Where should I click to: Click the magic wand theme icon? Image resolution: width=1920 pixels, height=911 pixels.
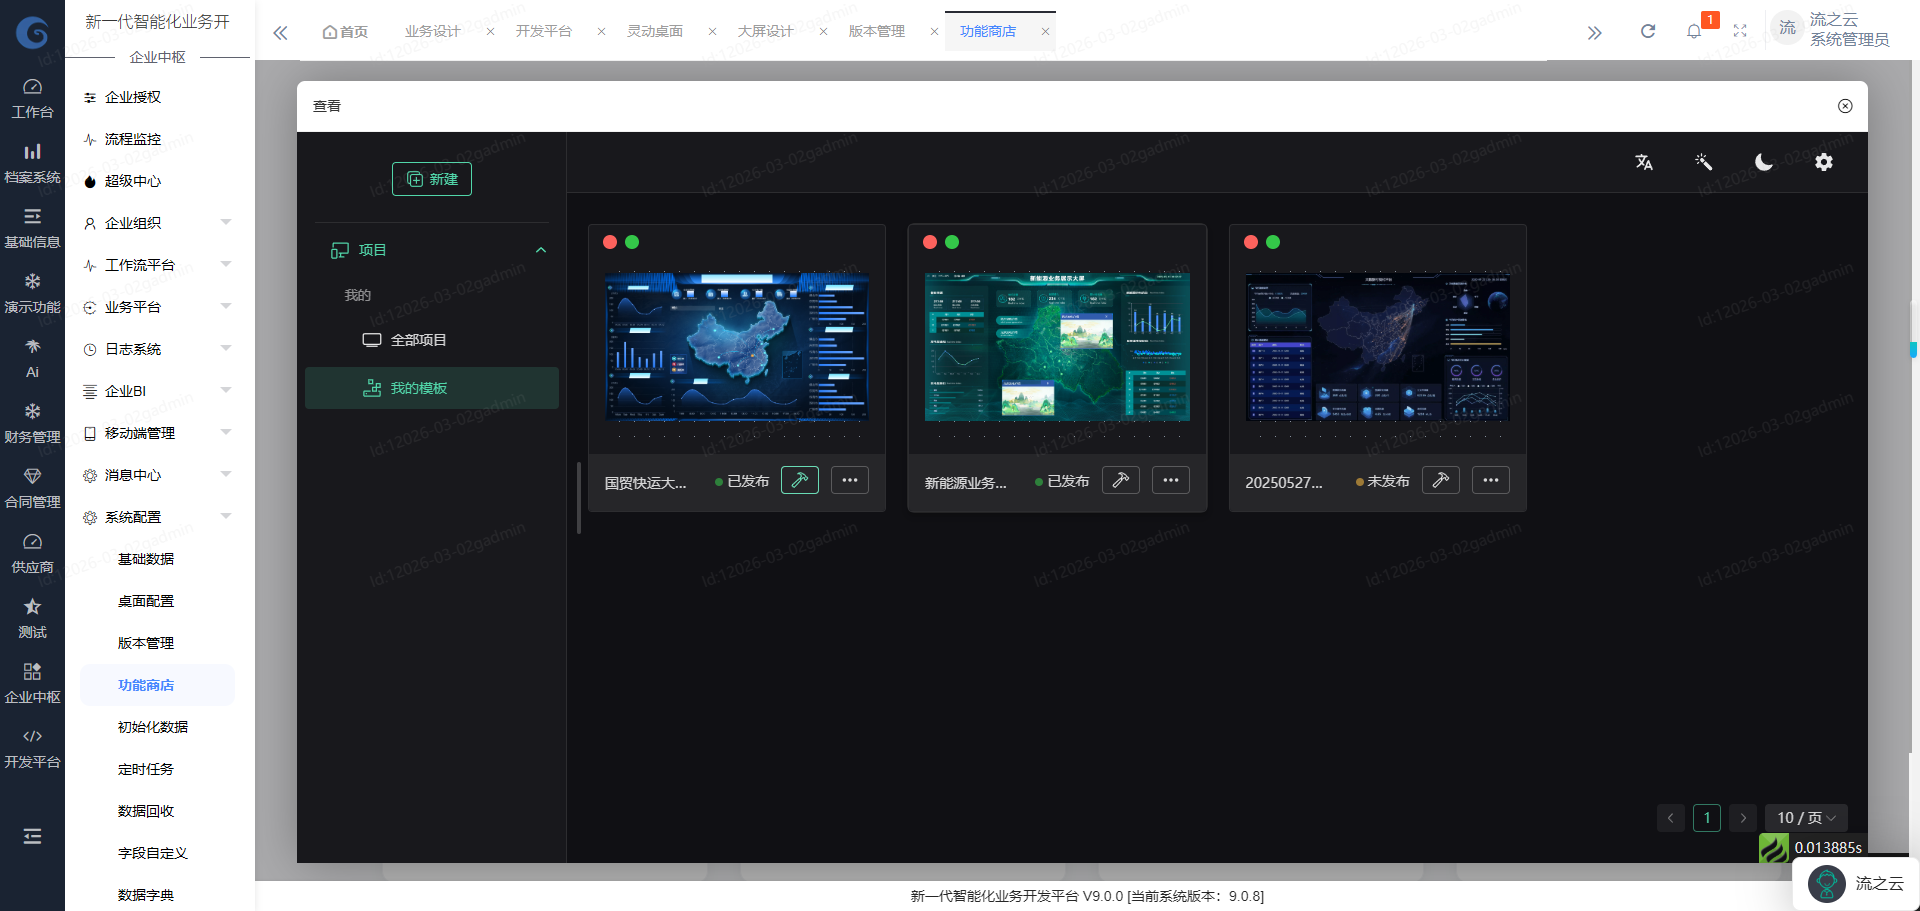[x=1703, y=162]
